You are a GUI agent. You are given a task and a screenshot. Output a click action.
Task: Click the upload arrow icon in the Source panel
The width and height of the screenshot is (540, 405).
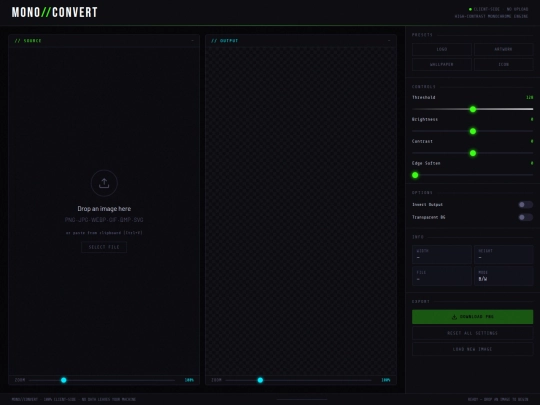(104, 183)
